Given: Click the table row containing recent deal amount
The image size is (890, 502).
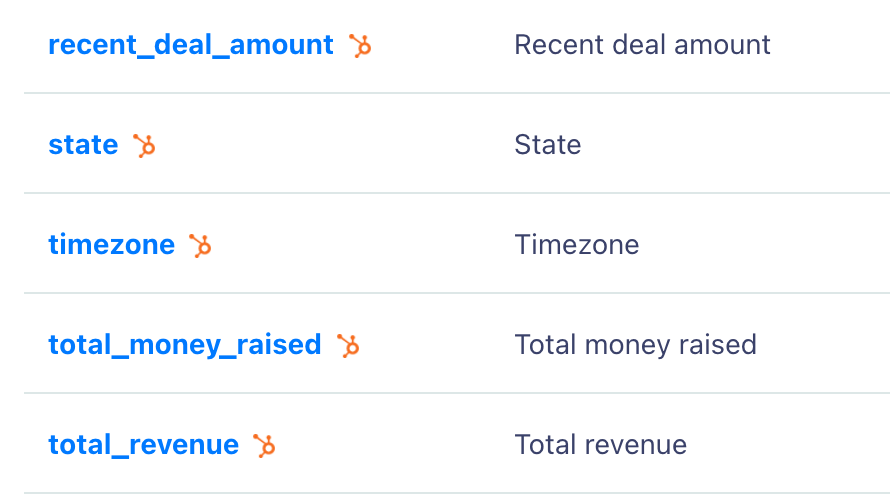Looking at the screenshot, I should tap(457, 46).
